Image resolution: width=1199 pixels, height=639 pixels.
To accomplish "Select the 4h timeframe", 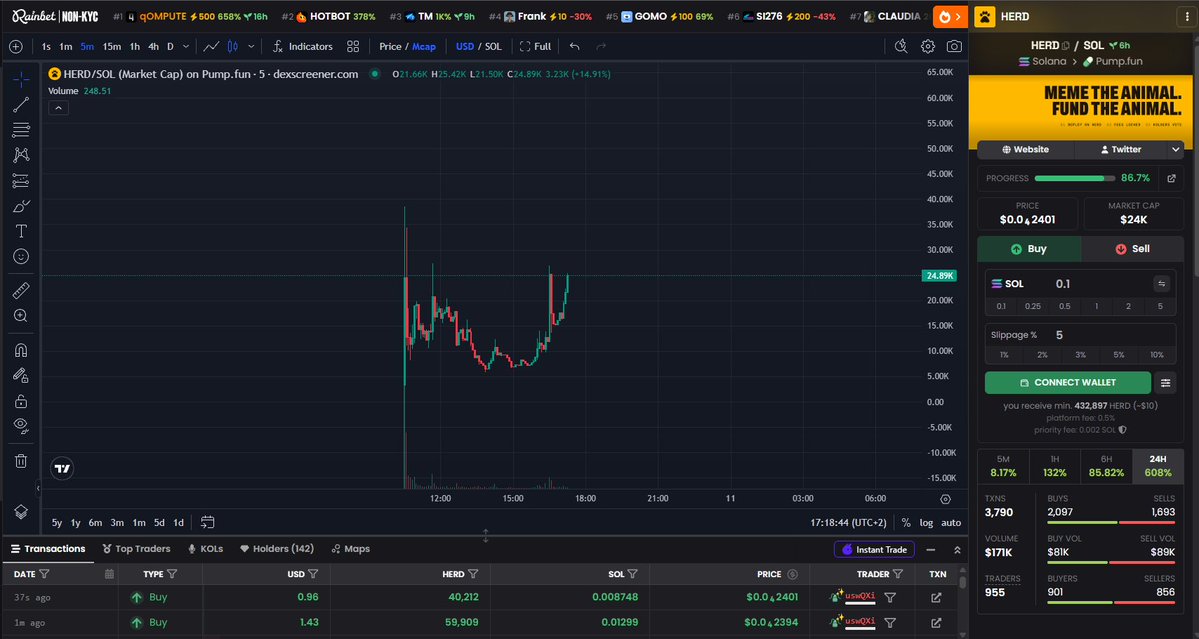I will tap(154, 47).
